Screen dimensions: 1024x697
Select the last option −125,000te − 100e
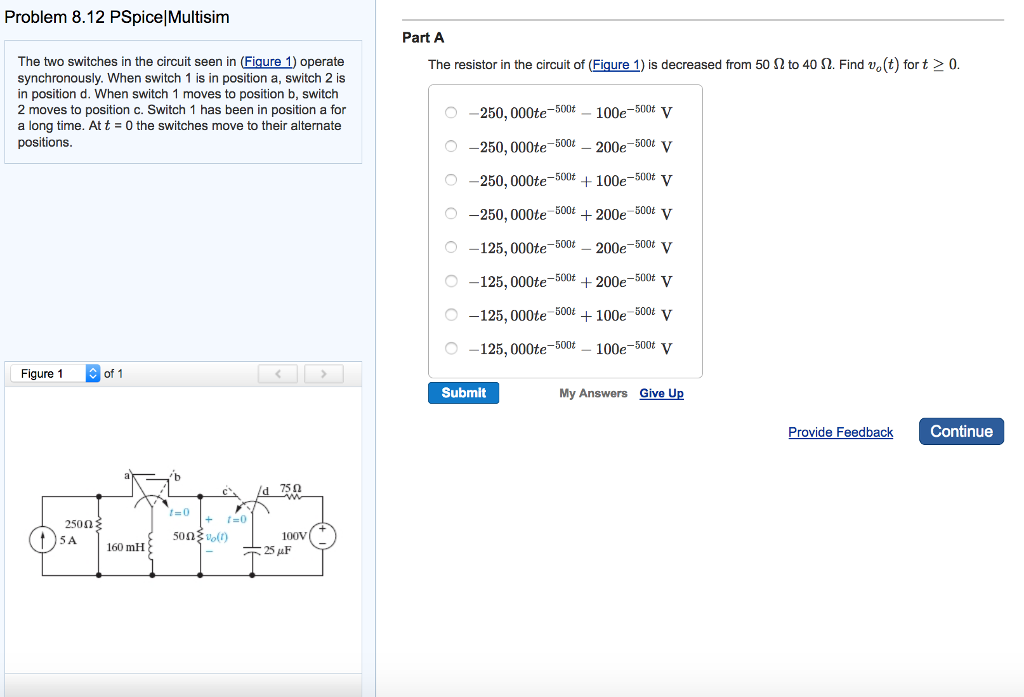(x=452, y=348)
